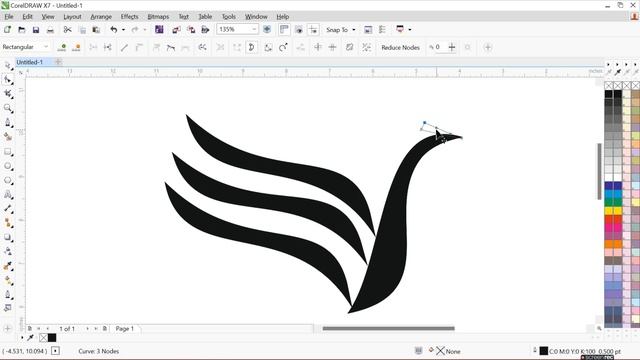Open the Window menu
This screenshot has height=360, width=640.
click(x=256, y=17)
